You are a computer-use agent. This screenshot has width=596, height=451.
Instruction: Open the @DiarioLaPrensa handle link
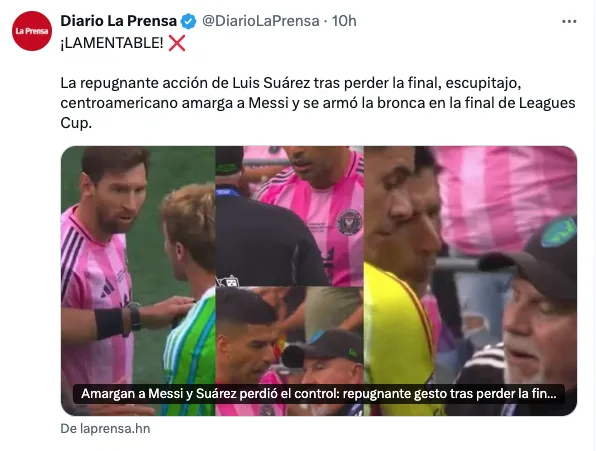pyautogui.click(x=260, y=21)
